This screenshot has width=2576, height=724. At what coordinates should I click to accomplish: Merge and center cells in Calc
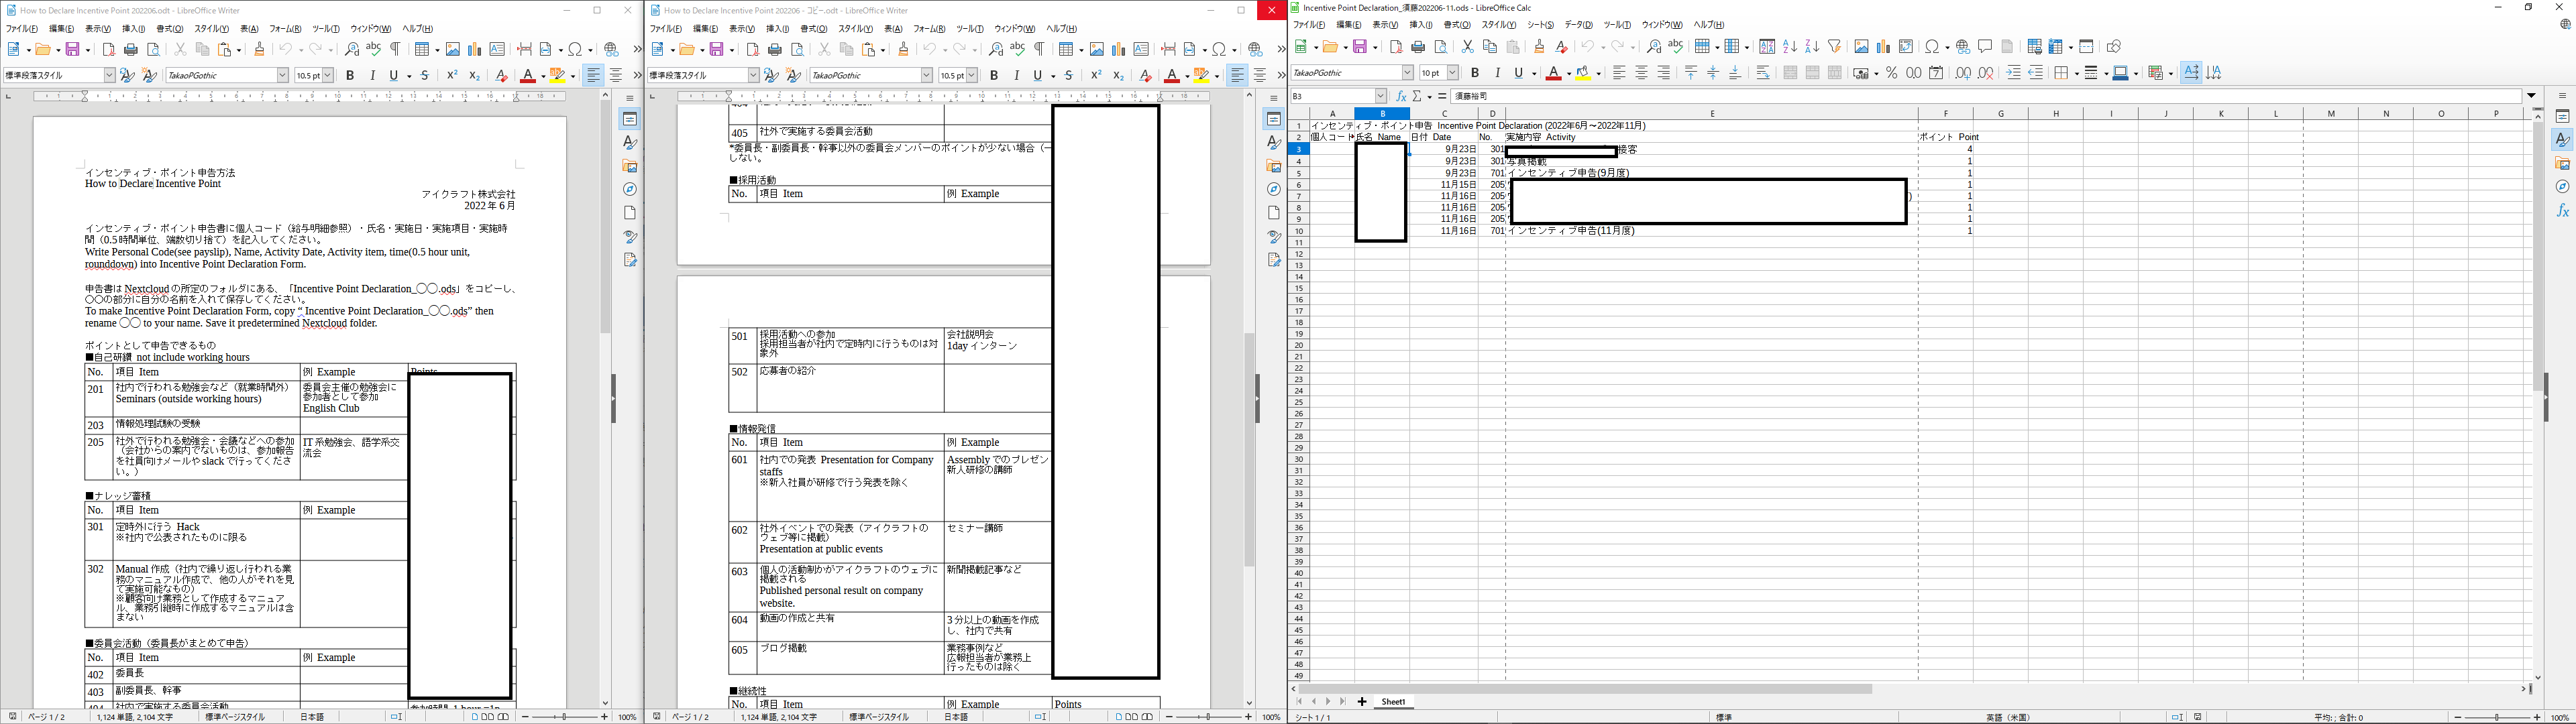tap(1790, 73)
